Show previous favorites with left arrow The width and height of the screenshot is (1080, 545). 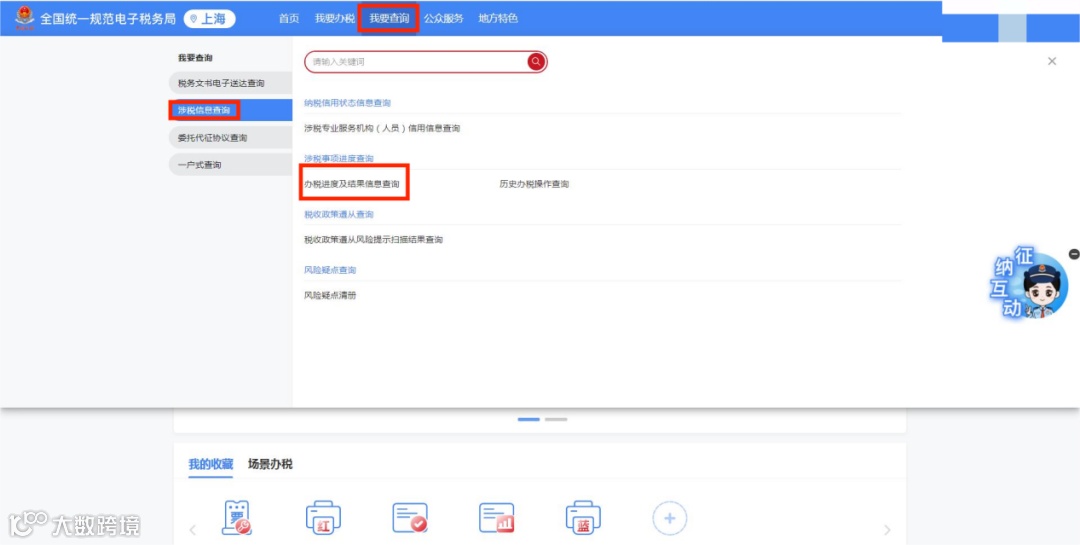pyautogui.click(x=193, y=530)
